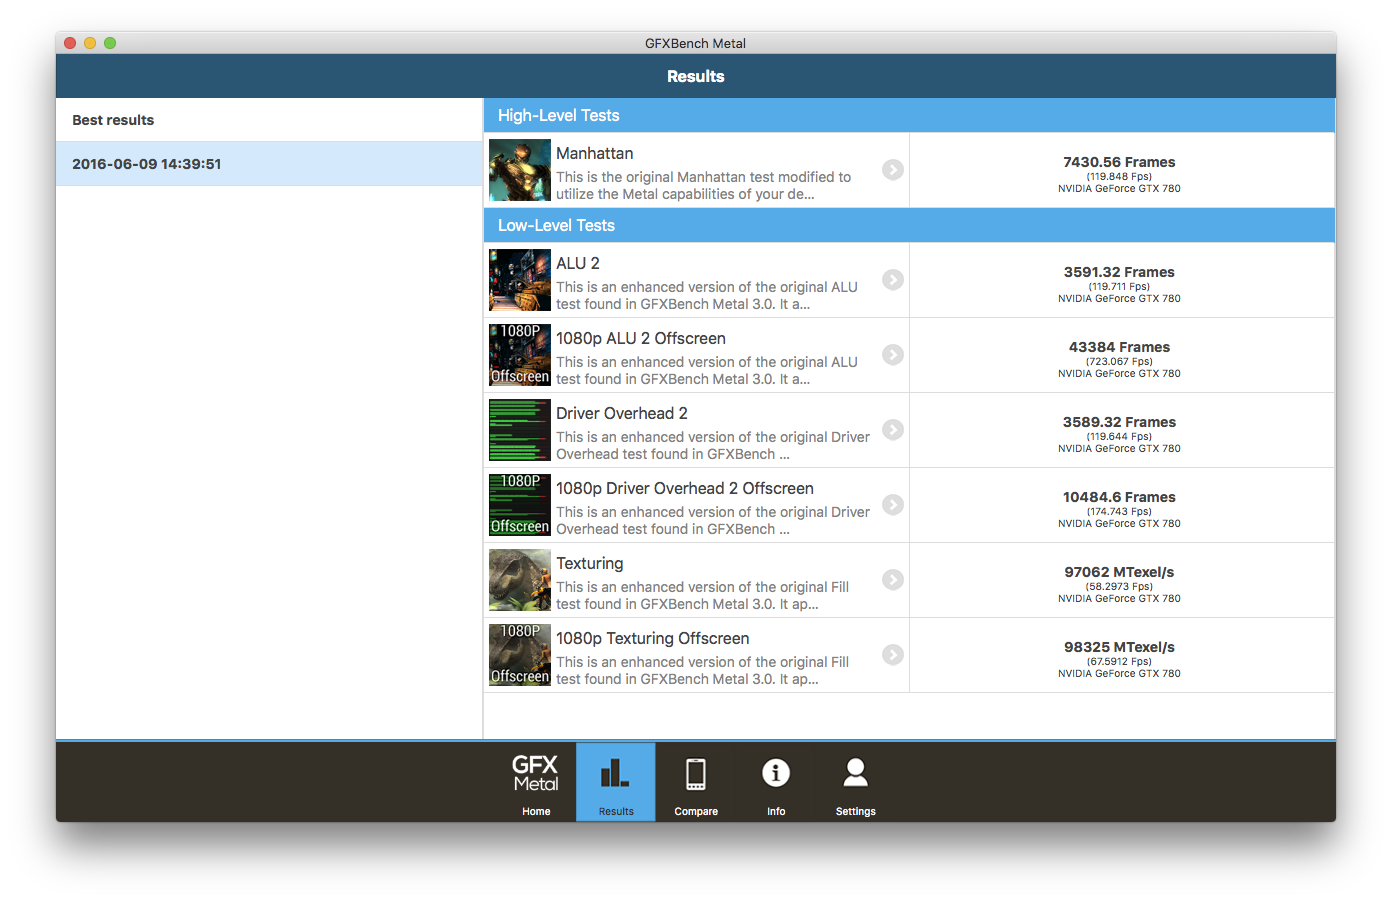Click the Texturing dinosaur thumbnail
Viewport: 1392px width, 902px height.
click(x=520, y=580)
